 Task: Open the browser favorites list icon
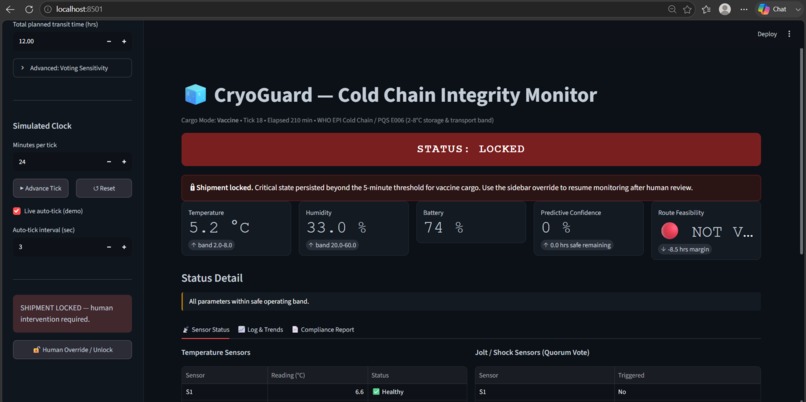tap(706, 9)
